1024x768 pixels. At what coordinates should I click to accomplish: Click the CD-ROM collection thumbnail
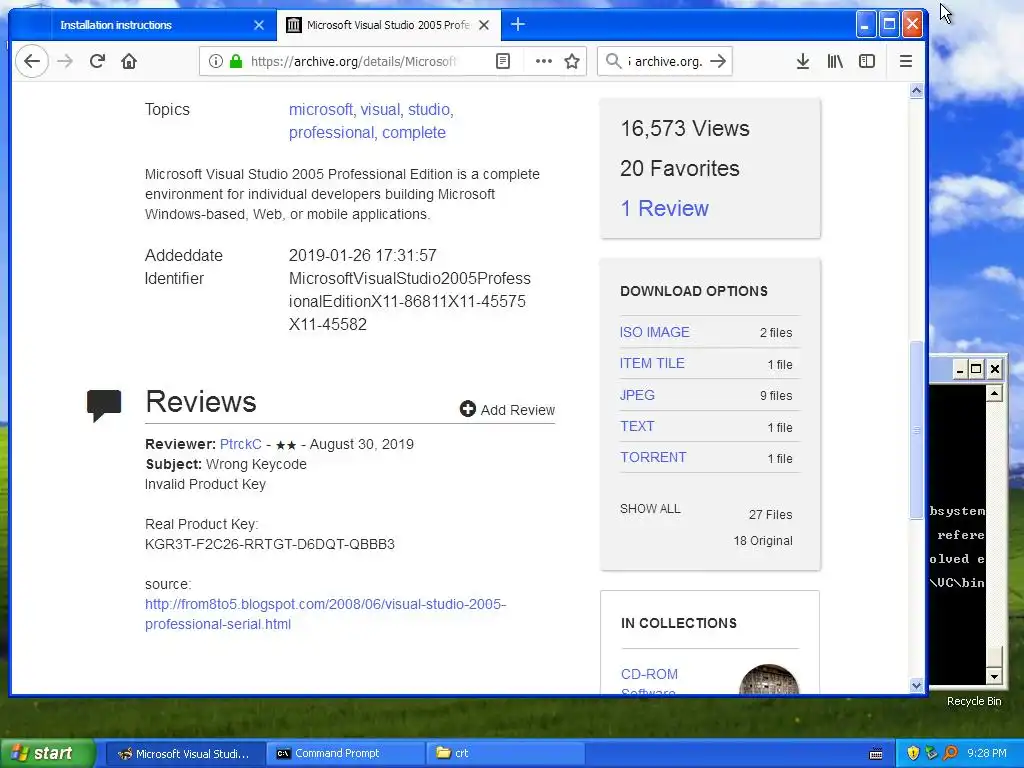tap(769, 680)
